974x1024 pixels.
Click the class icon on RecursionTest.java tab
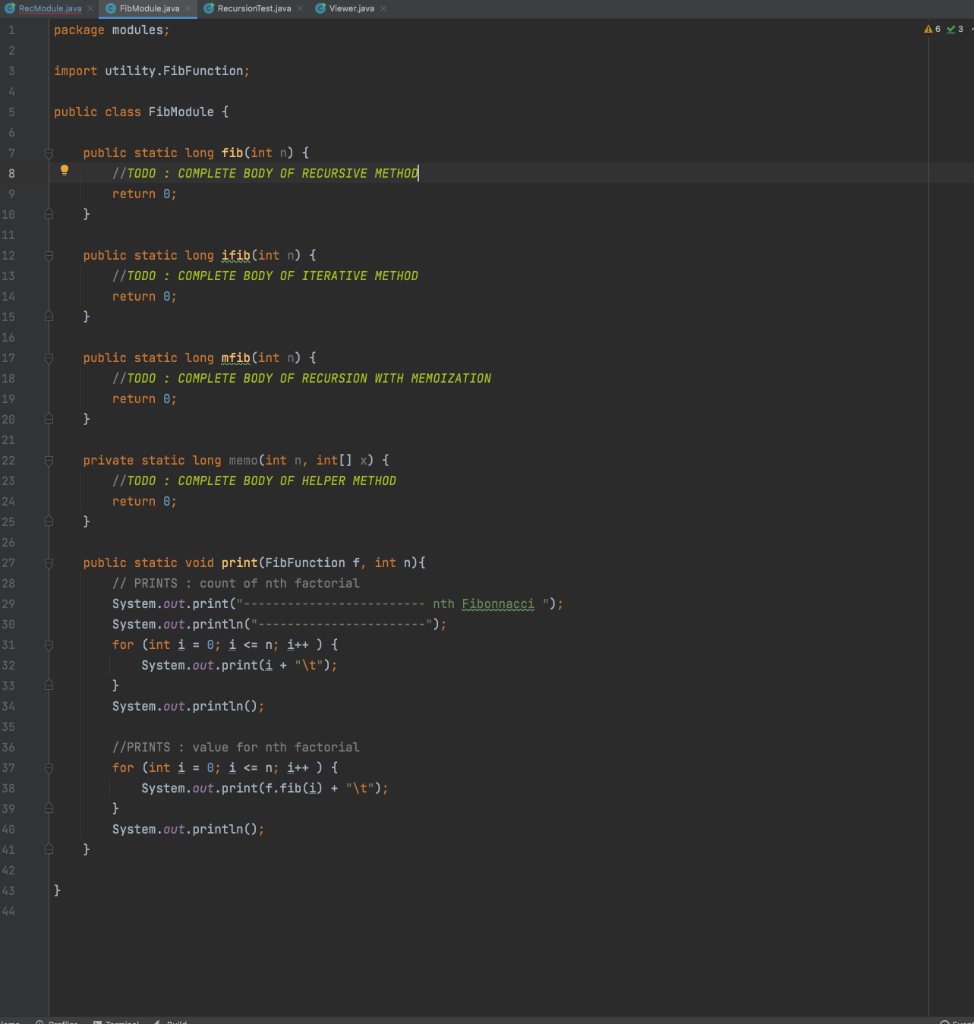[208, 8]
